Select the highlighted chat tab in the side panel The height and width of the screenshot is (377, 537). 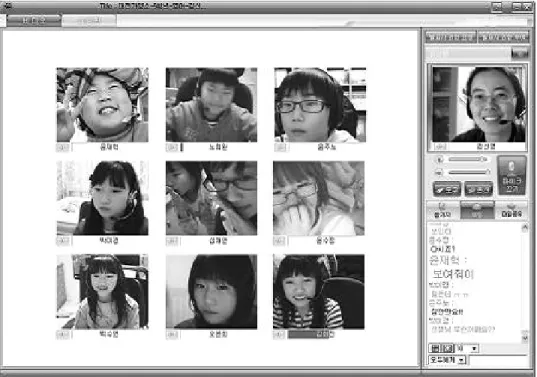pos(477,210)
